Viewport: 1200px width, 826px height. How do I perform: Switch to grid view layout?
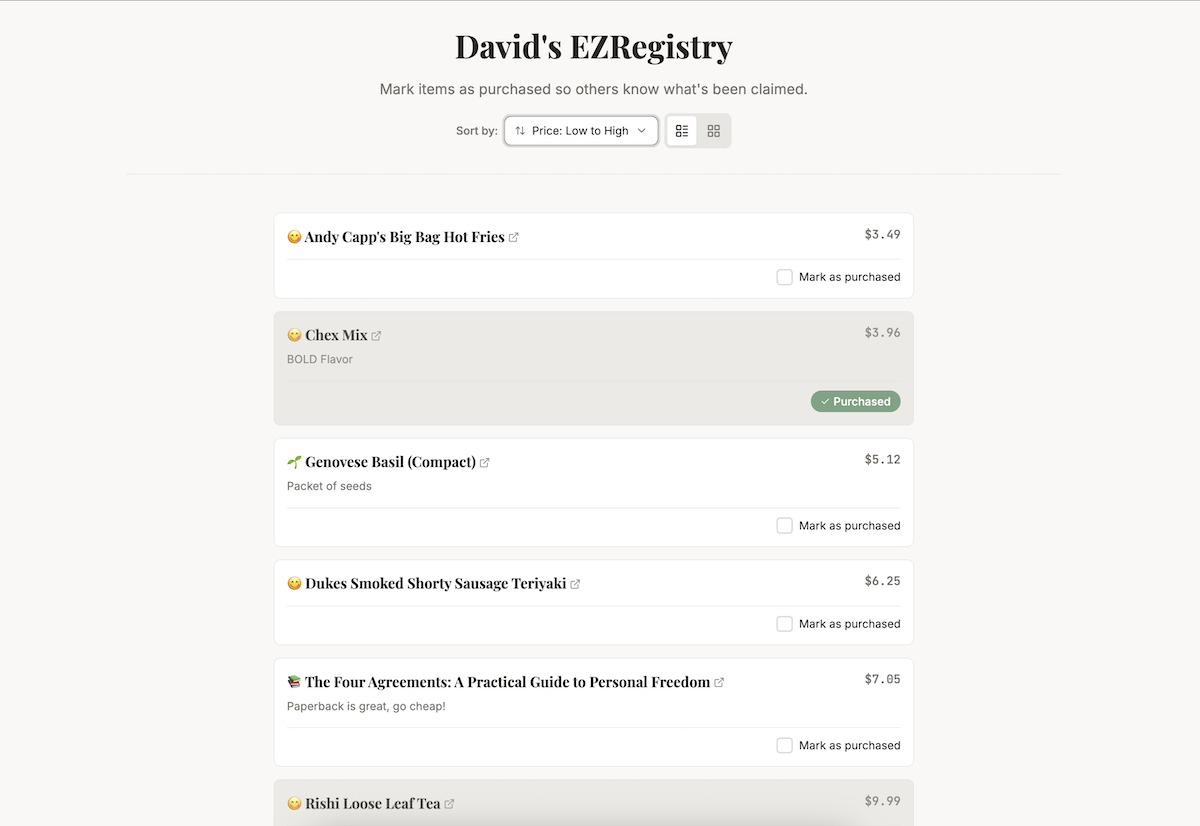[713, 130]
